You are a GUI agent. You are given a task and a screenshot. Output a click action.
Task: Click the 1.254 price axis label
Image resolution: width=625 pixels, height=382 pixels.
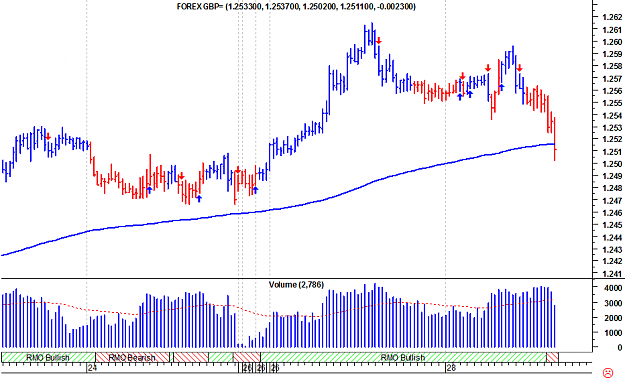(x=612, y=116)
